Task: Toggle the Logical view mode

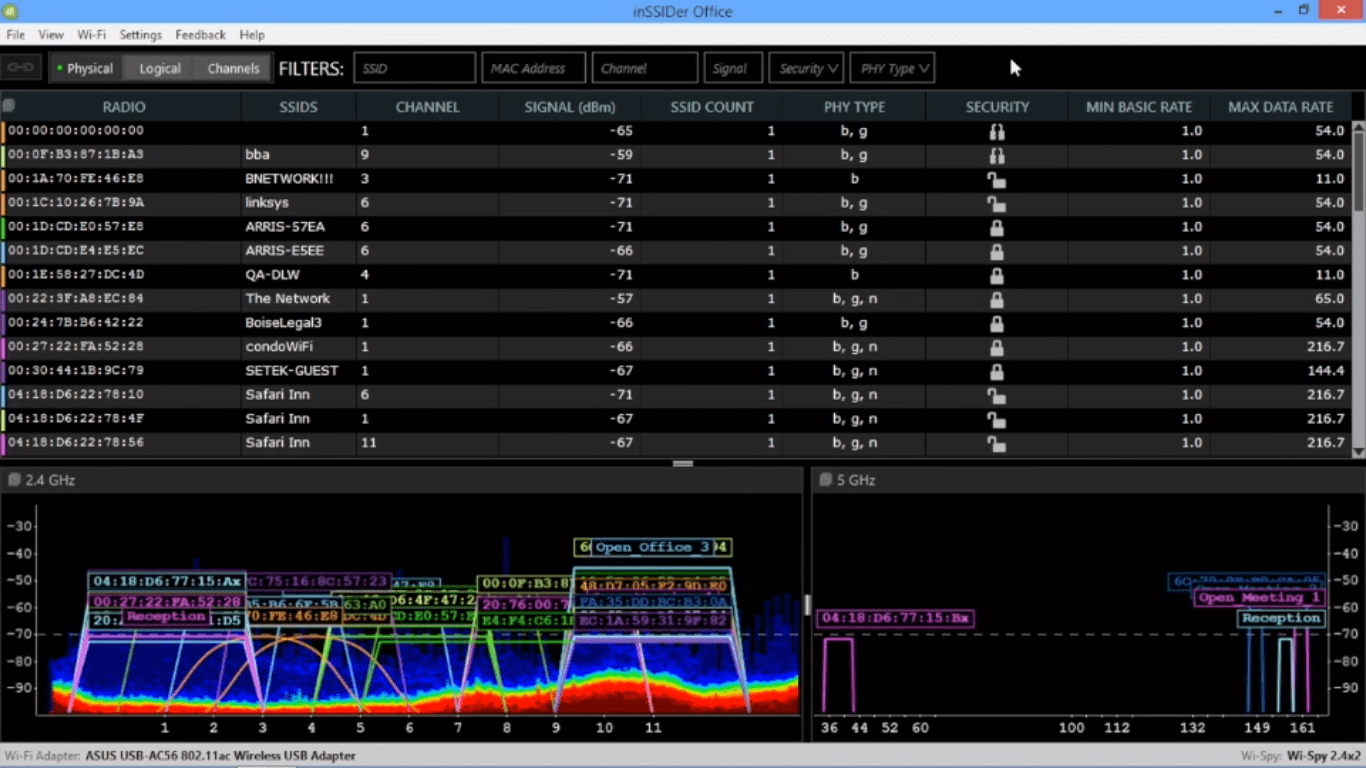Action: pos(158,67)
